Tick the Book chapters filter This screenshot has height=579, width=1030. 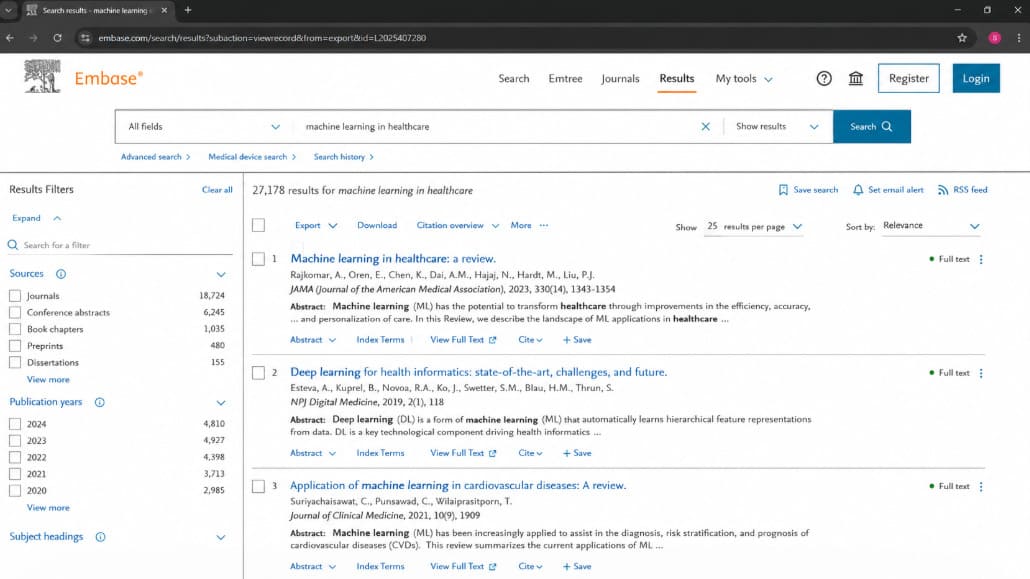pos(15,329)
